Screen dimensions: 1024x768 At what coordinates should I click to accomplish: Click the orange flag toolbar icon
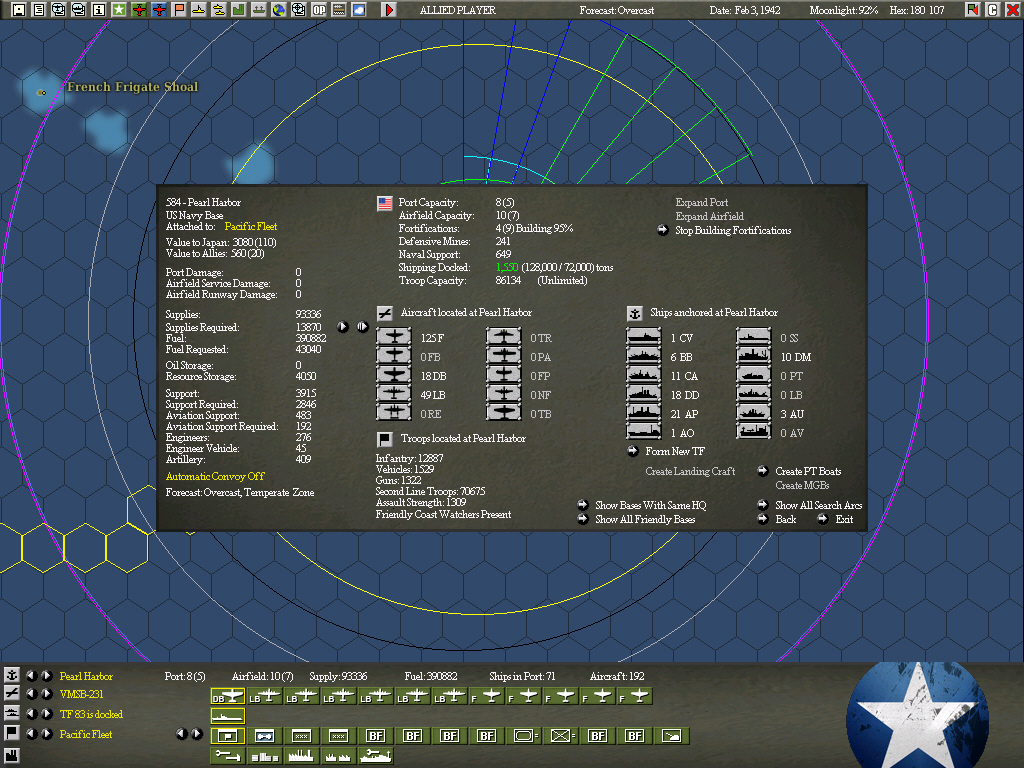179,10
